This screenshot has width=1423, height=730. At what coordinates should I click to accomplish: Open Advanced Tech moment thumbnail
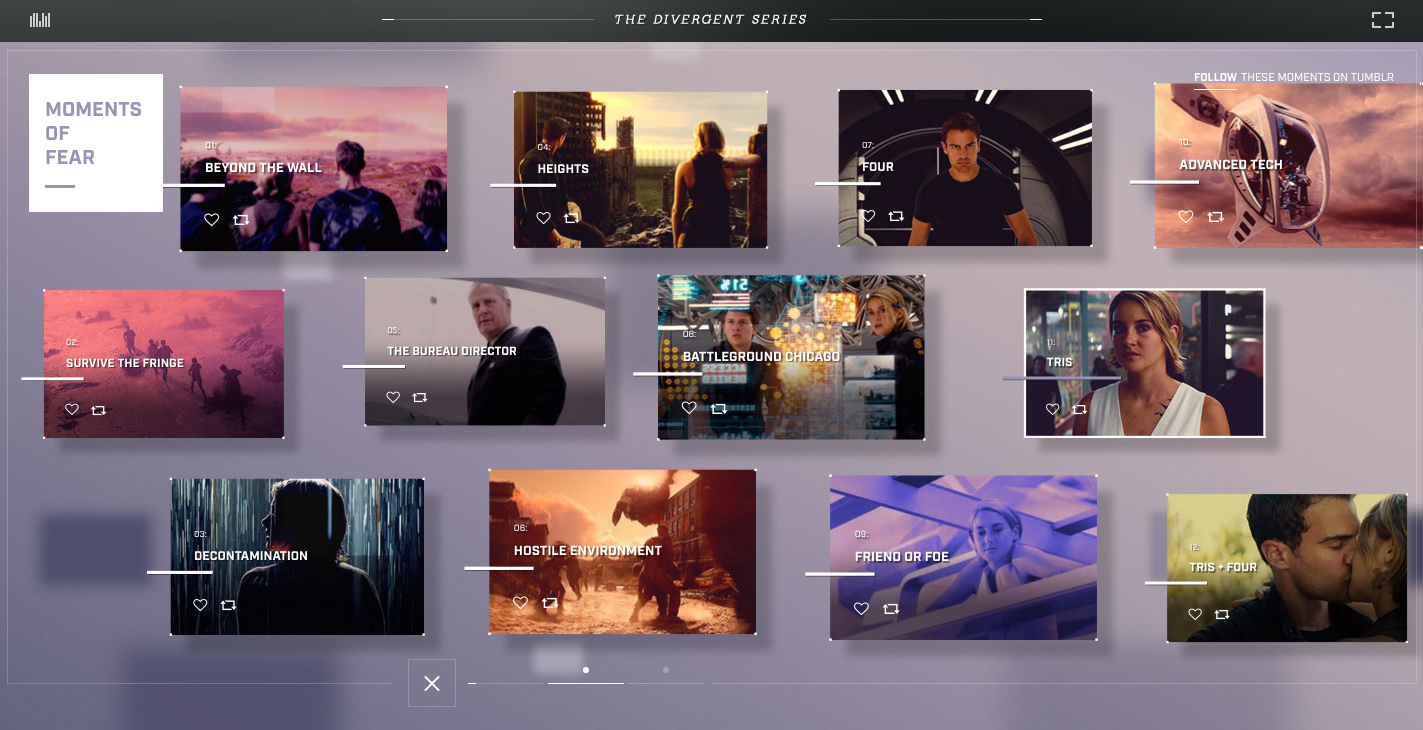click(1288, 166)
